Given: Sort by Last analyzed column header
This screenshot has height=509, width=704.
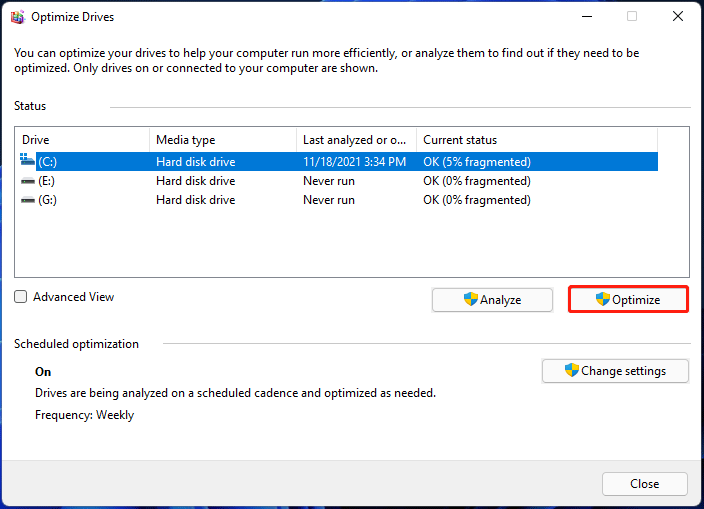Looking at the screenshot, I should point(355,140).
